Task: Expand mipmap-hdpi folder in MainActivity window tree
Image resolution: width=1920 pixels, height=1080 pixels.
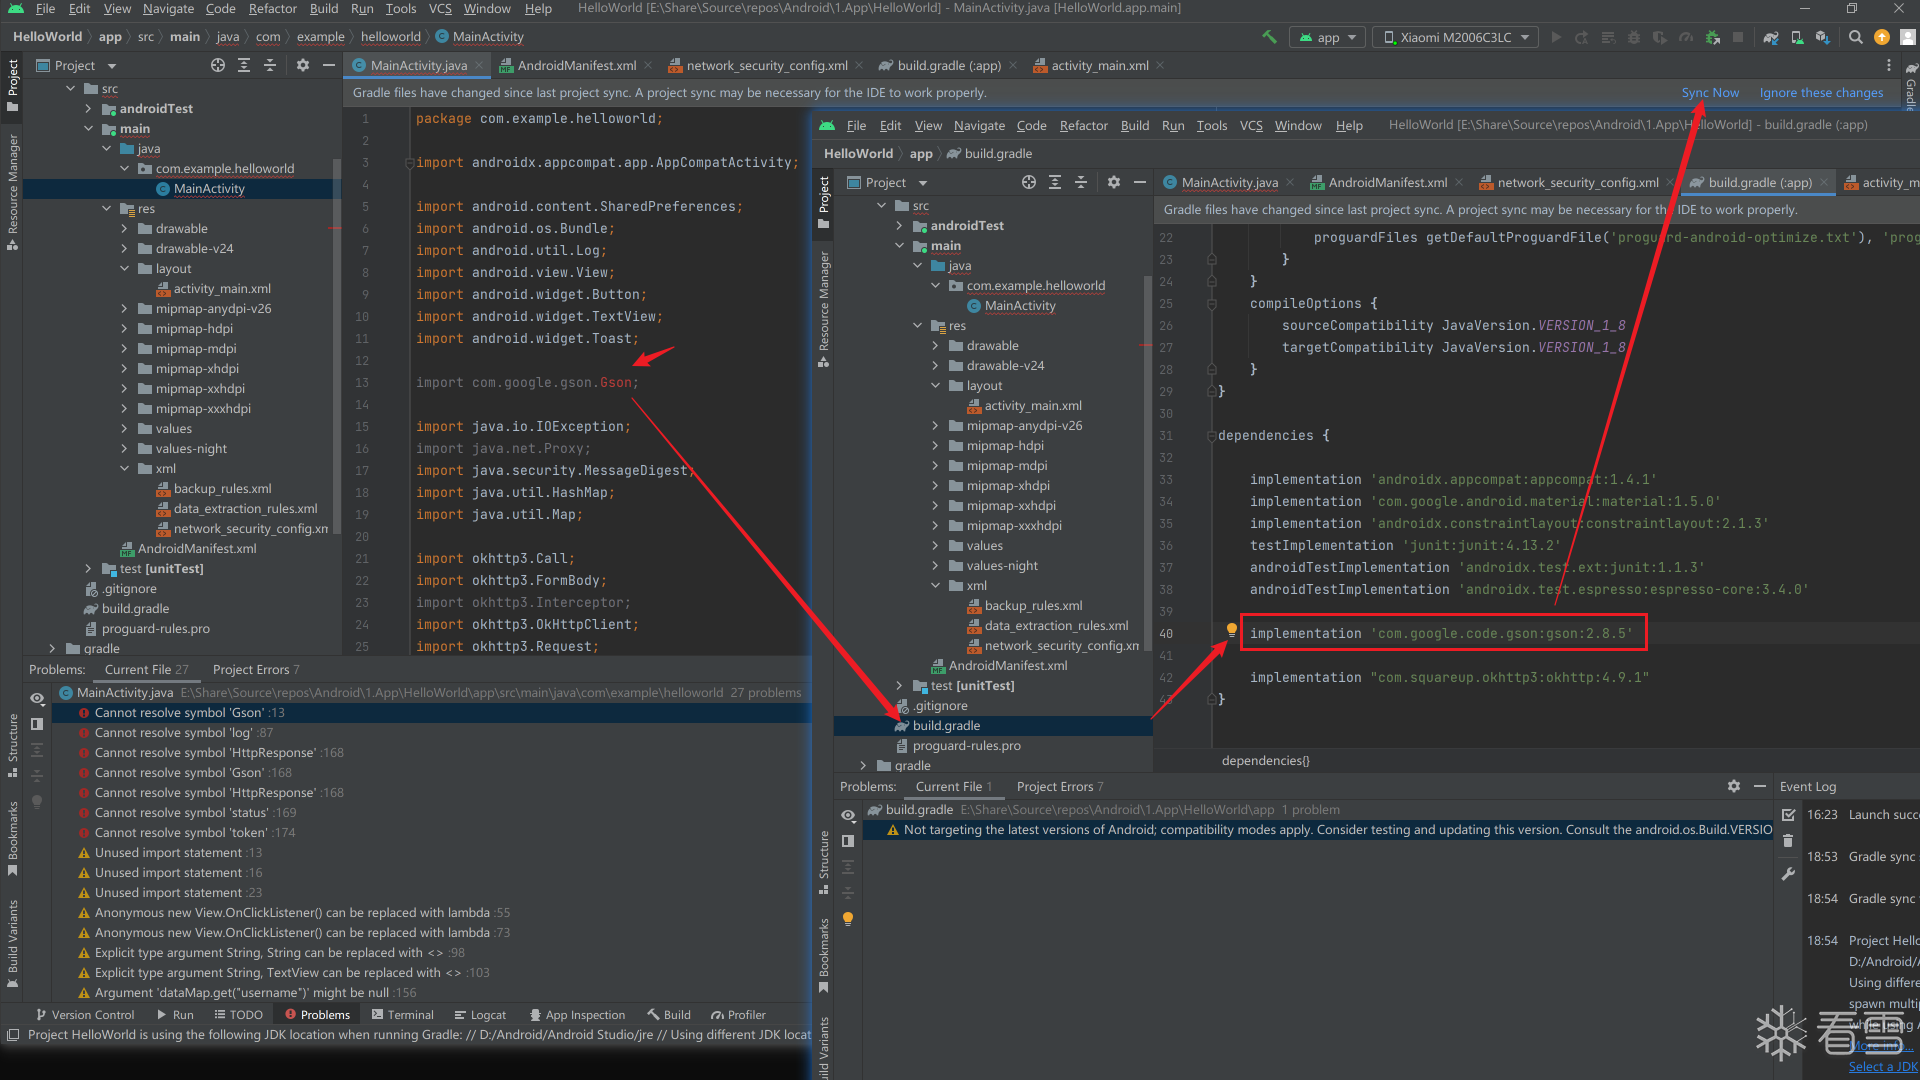Action: [124, 328]
